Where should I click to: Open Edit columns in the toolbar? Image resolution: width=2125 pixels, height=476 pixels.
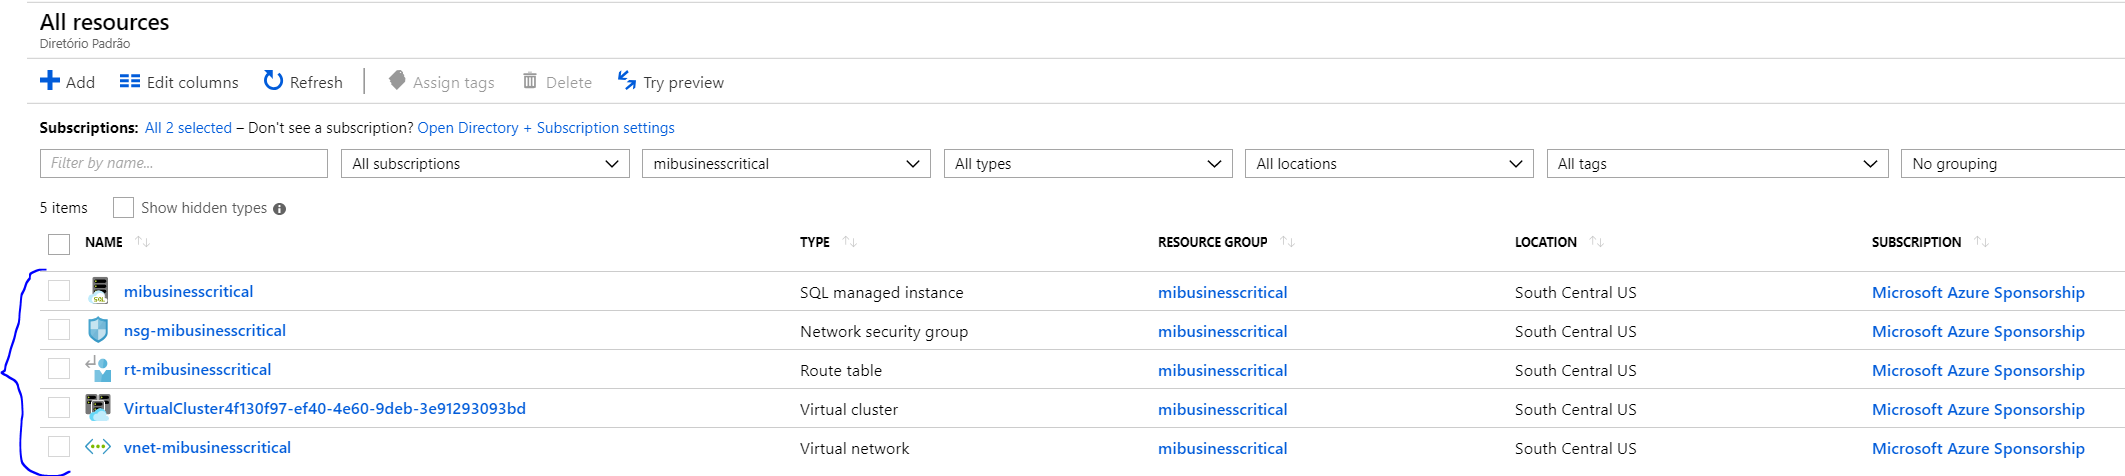[179, 82]
